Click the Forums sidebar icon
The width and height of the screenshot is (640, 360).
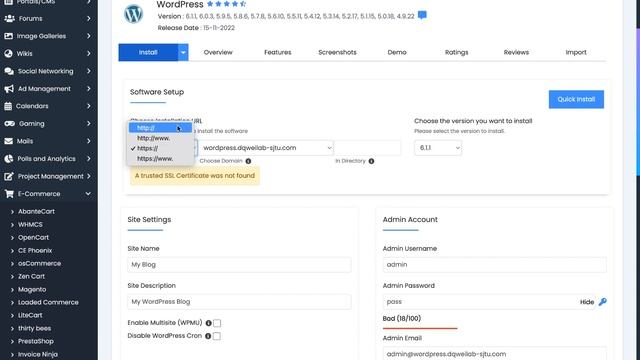coord(9,18)
